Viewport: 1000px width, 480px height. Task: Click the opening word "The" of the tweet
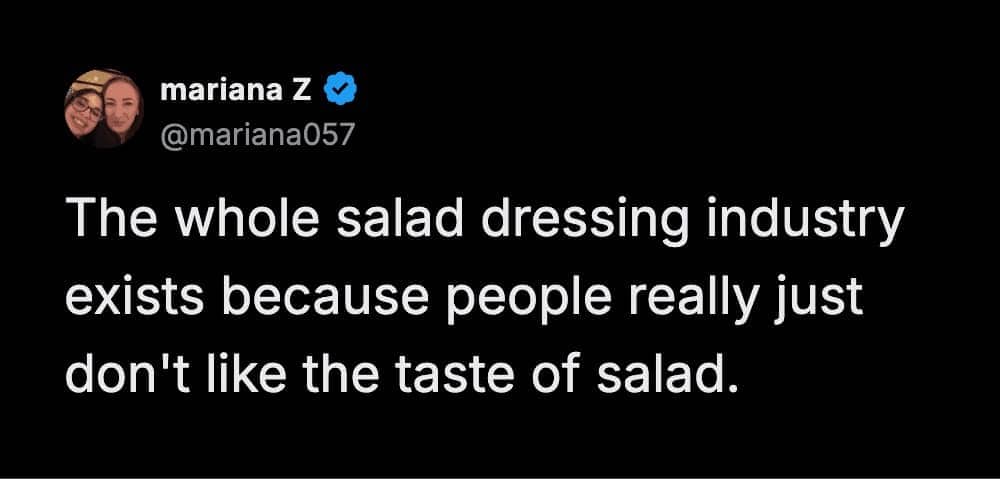(x=104, y=220)
